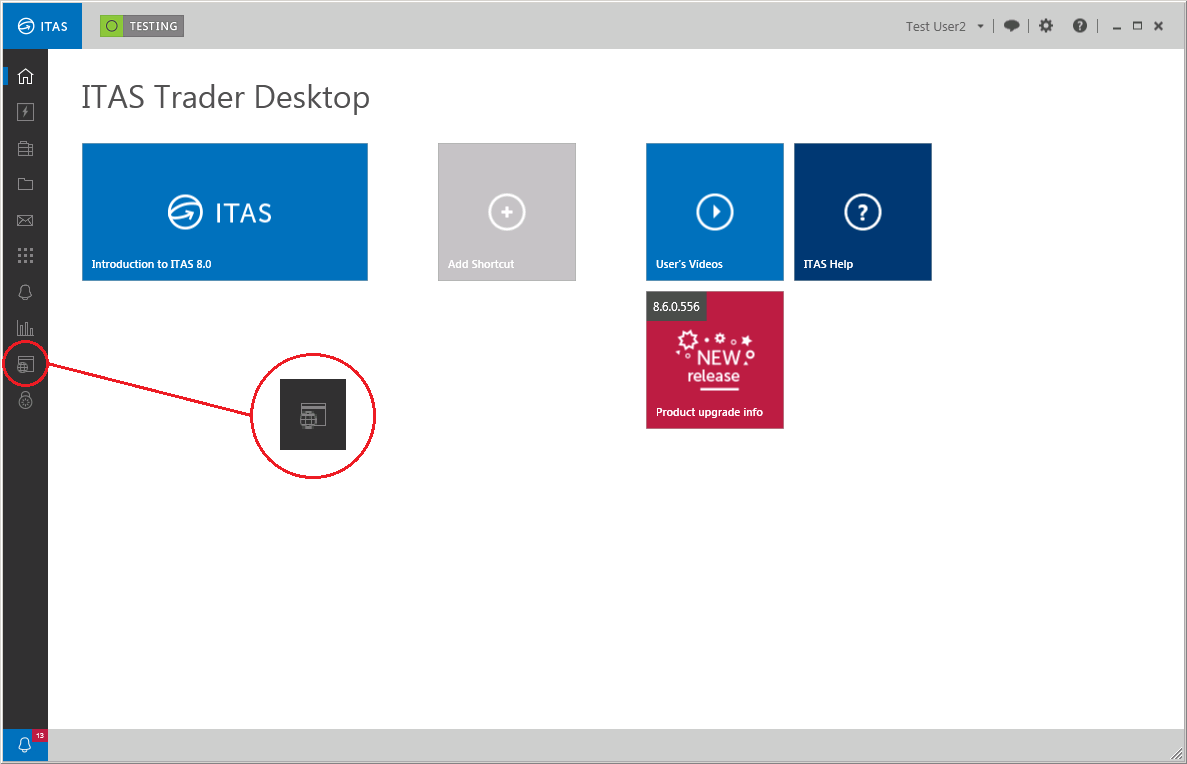Viewport: 1187px width, 764px height.
Task: Open the User's Videos tile
Action: [715, 212]
